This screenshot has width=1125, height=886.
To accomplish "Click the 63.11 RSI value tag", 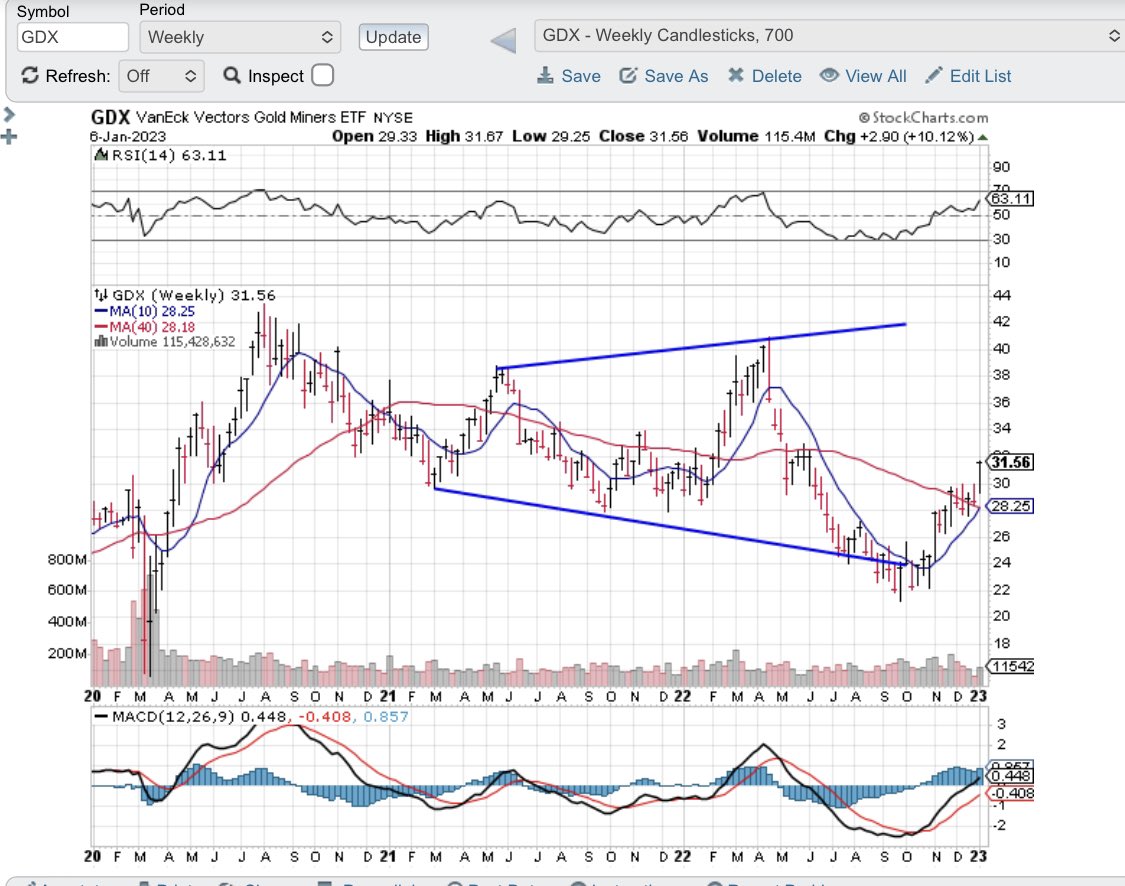I will 1010,199.
